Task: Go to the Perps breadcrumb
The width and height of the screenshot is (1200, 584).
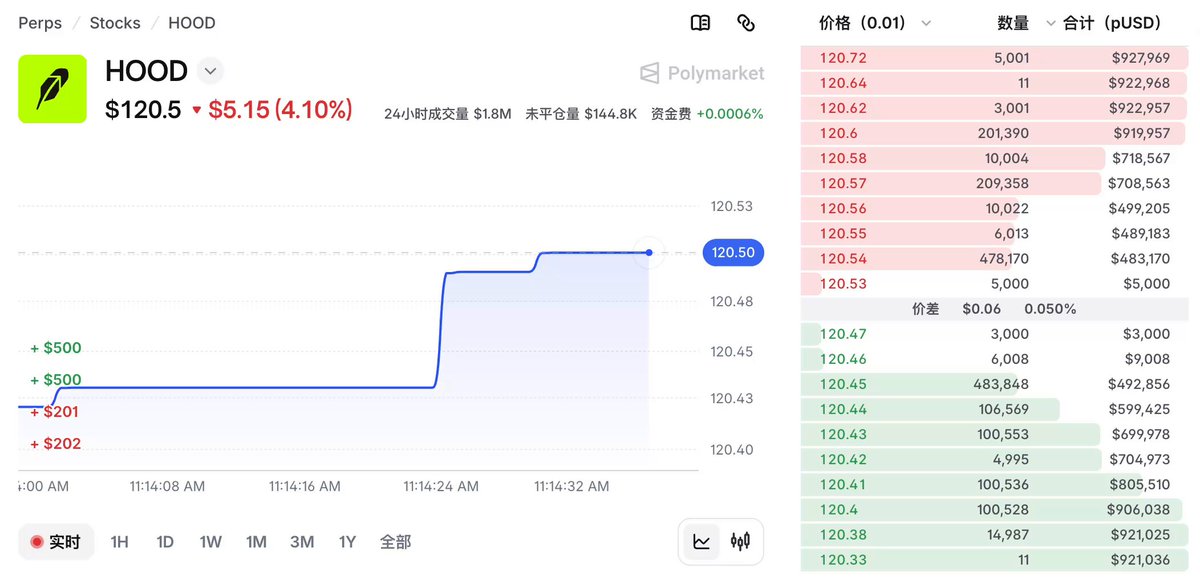Action: tap(40, 23)
